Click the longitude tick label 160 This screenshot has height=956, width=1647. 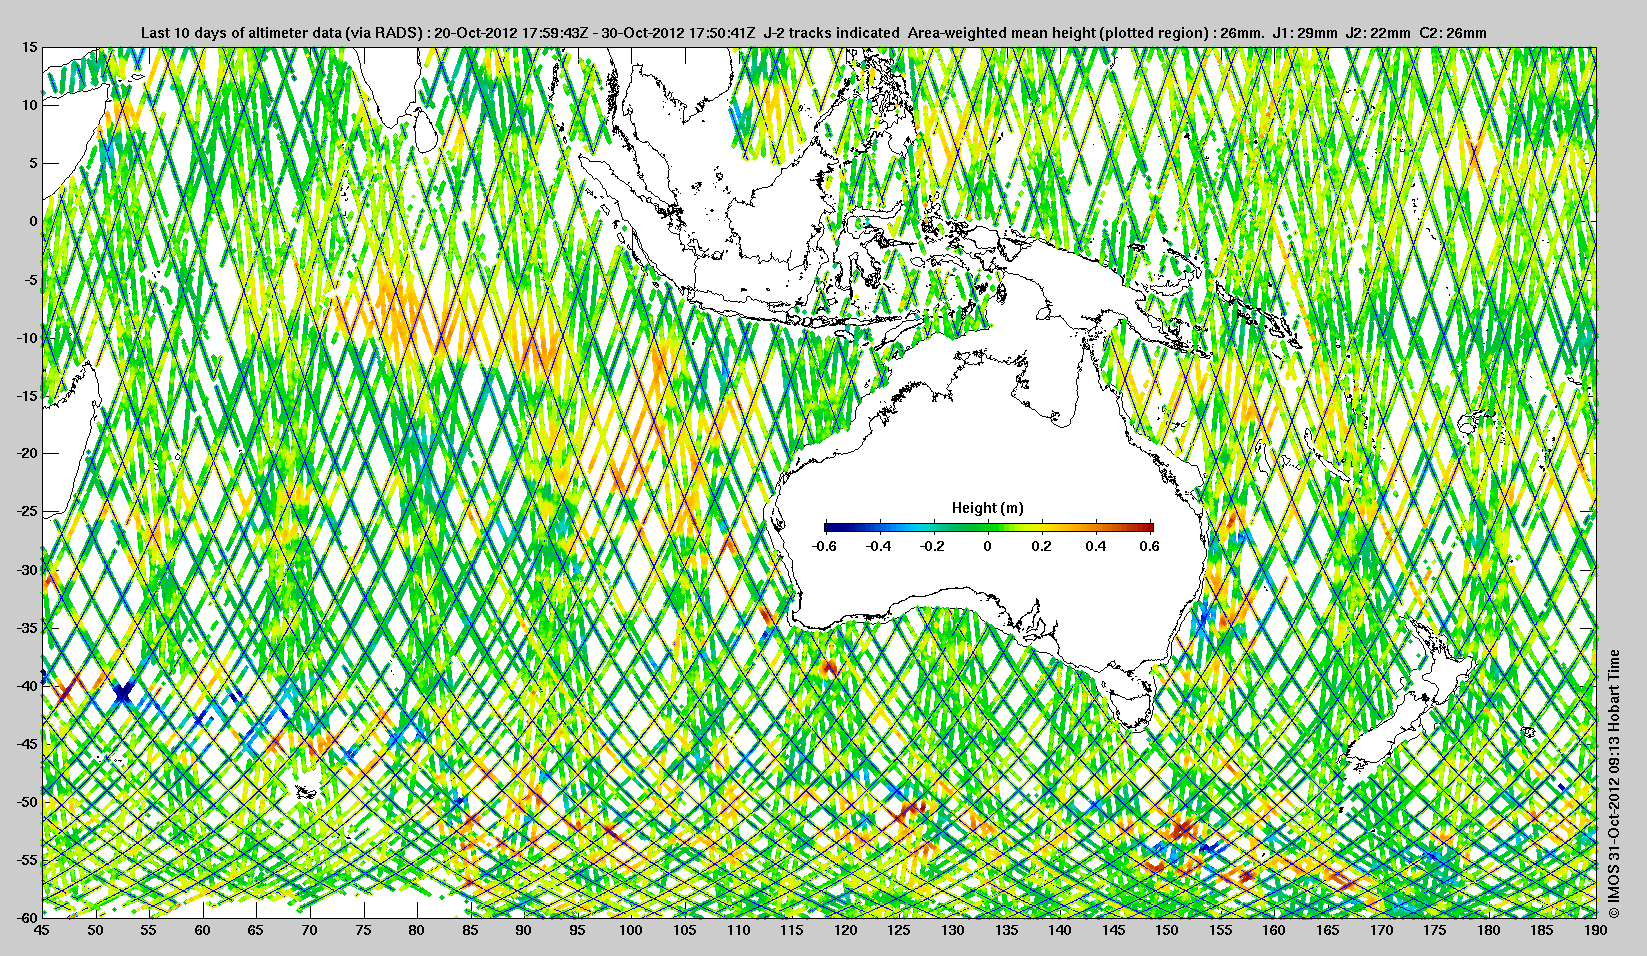tap(1274, 930)
